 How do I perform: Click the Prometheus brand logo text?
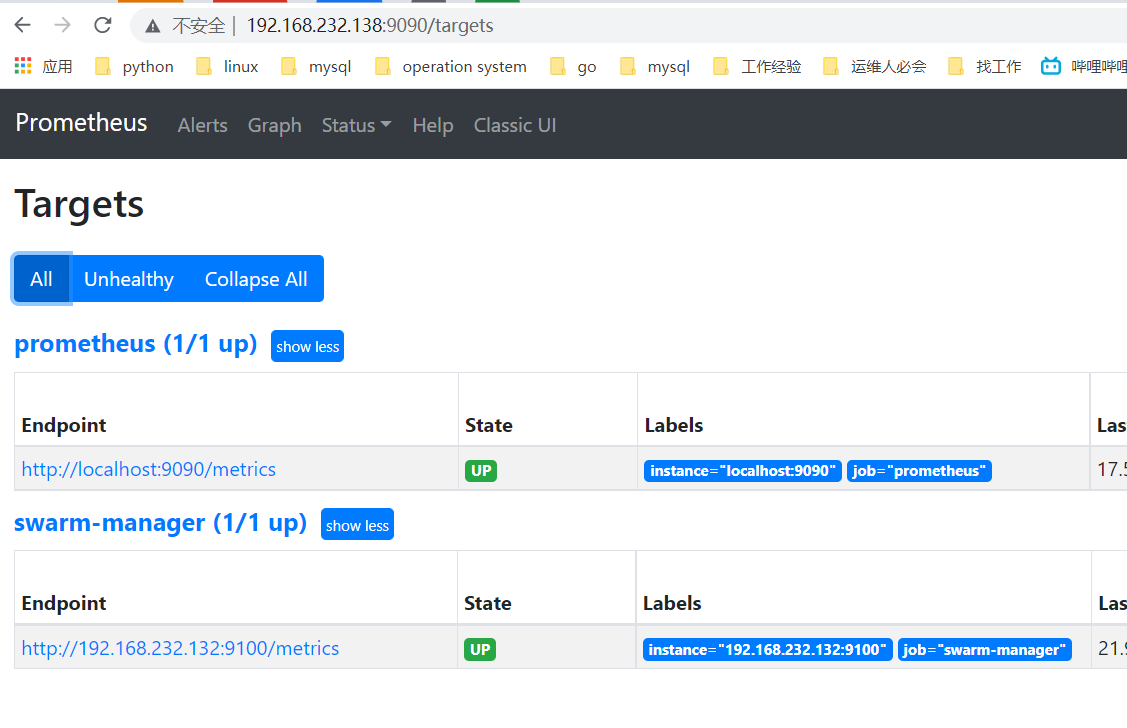point(81,123)
